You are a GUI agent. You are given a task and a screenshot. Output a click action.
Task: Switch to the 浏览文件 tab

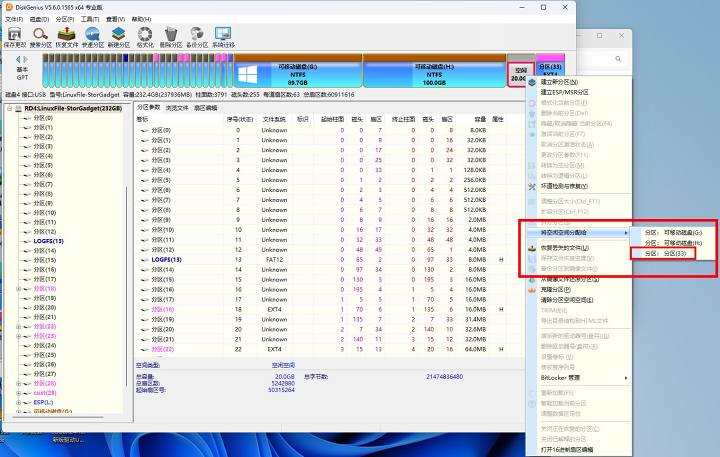coord(177,108)
